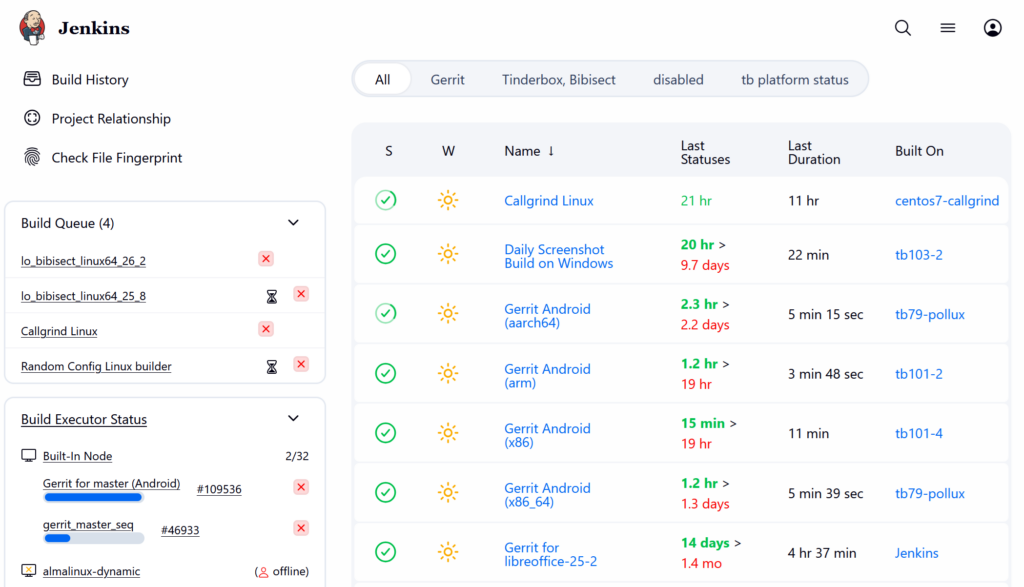Abort Gerrit for master (Android) build
This screenshot has width=1024, height=587.
click(301, 487)
